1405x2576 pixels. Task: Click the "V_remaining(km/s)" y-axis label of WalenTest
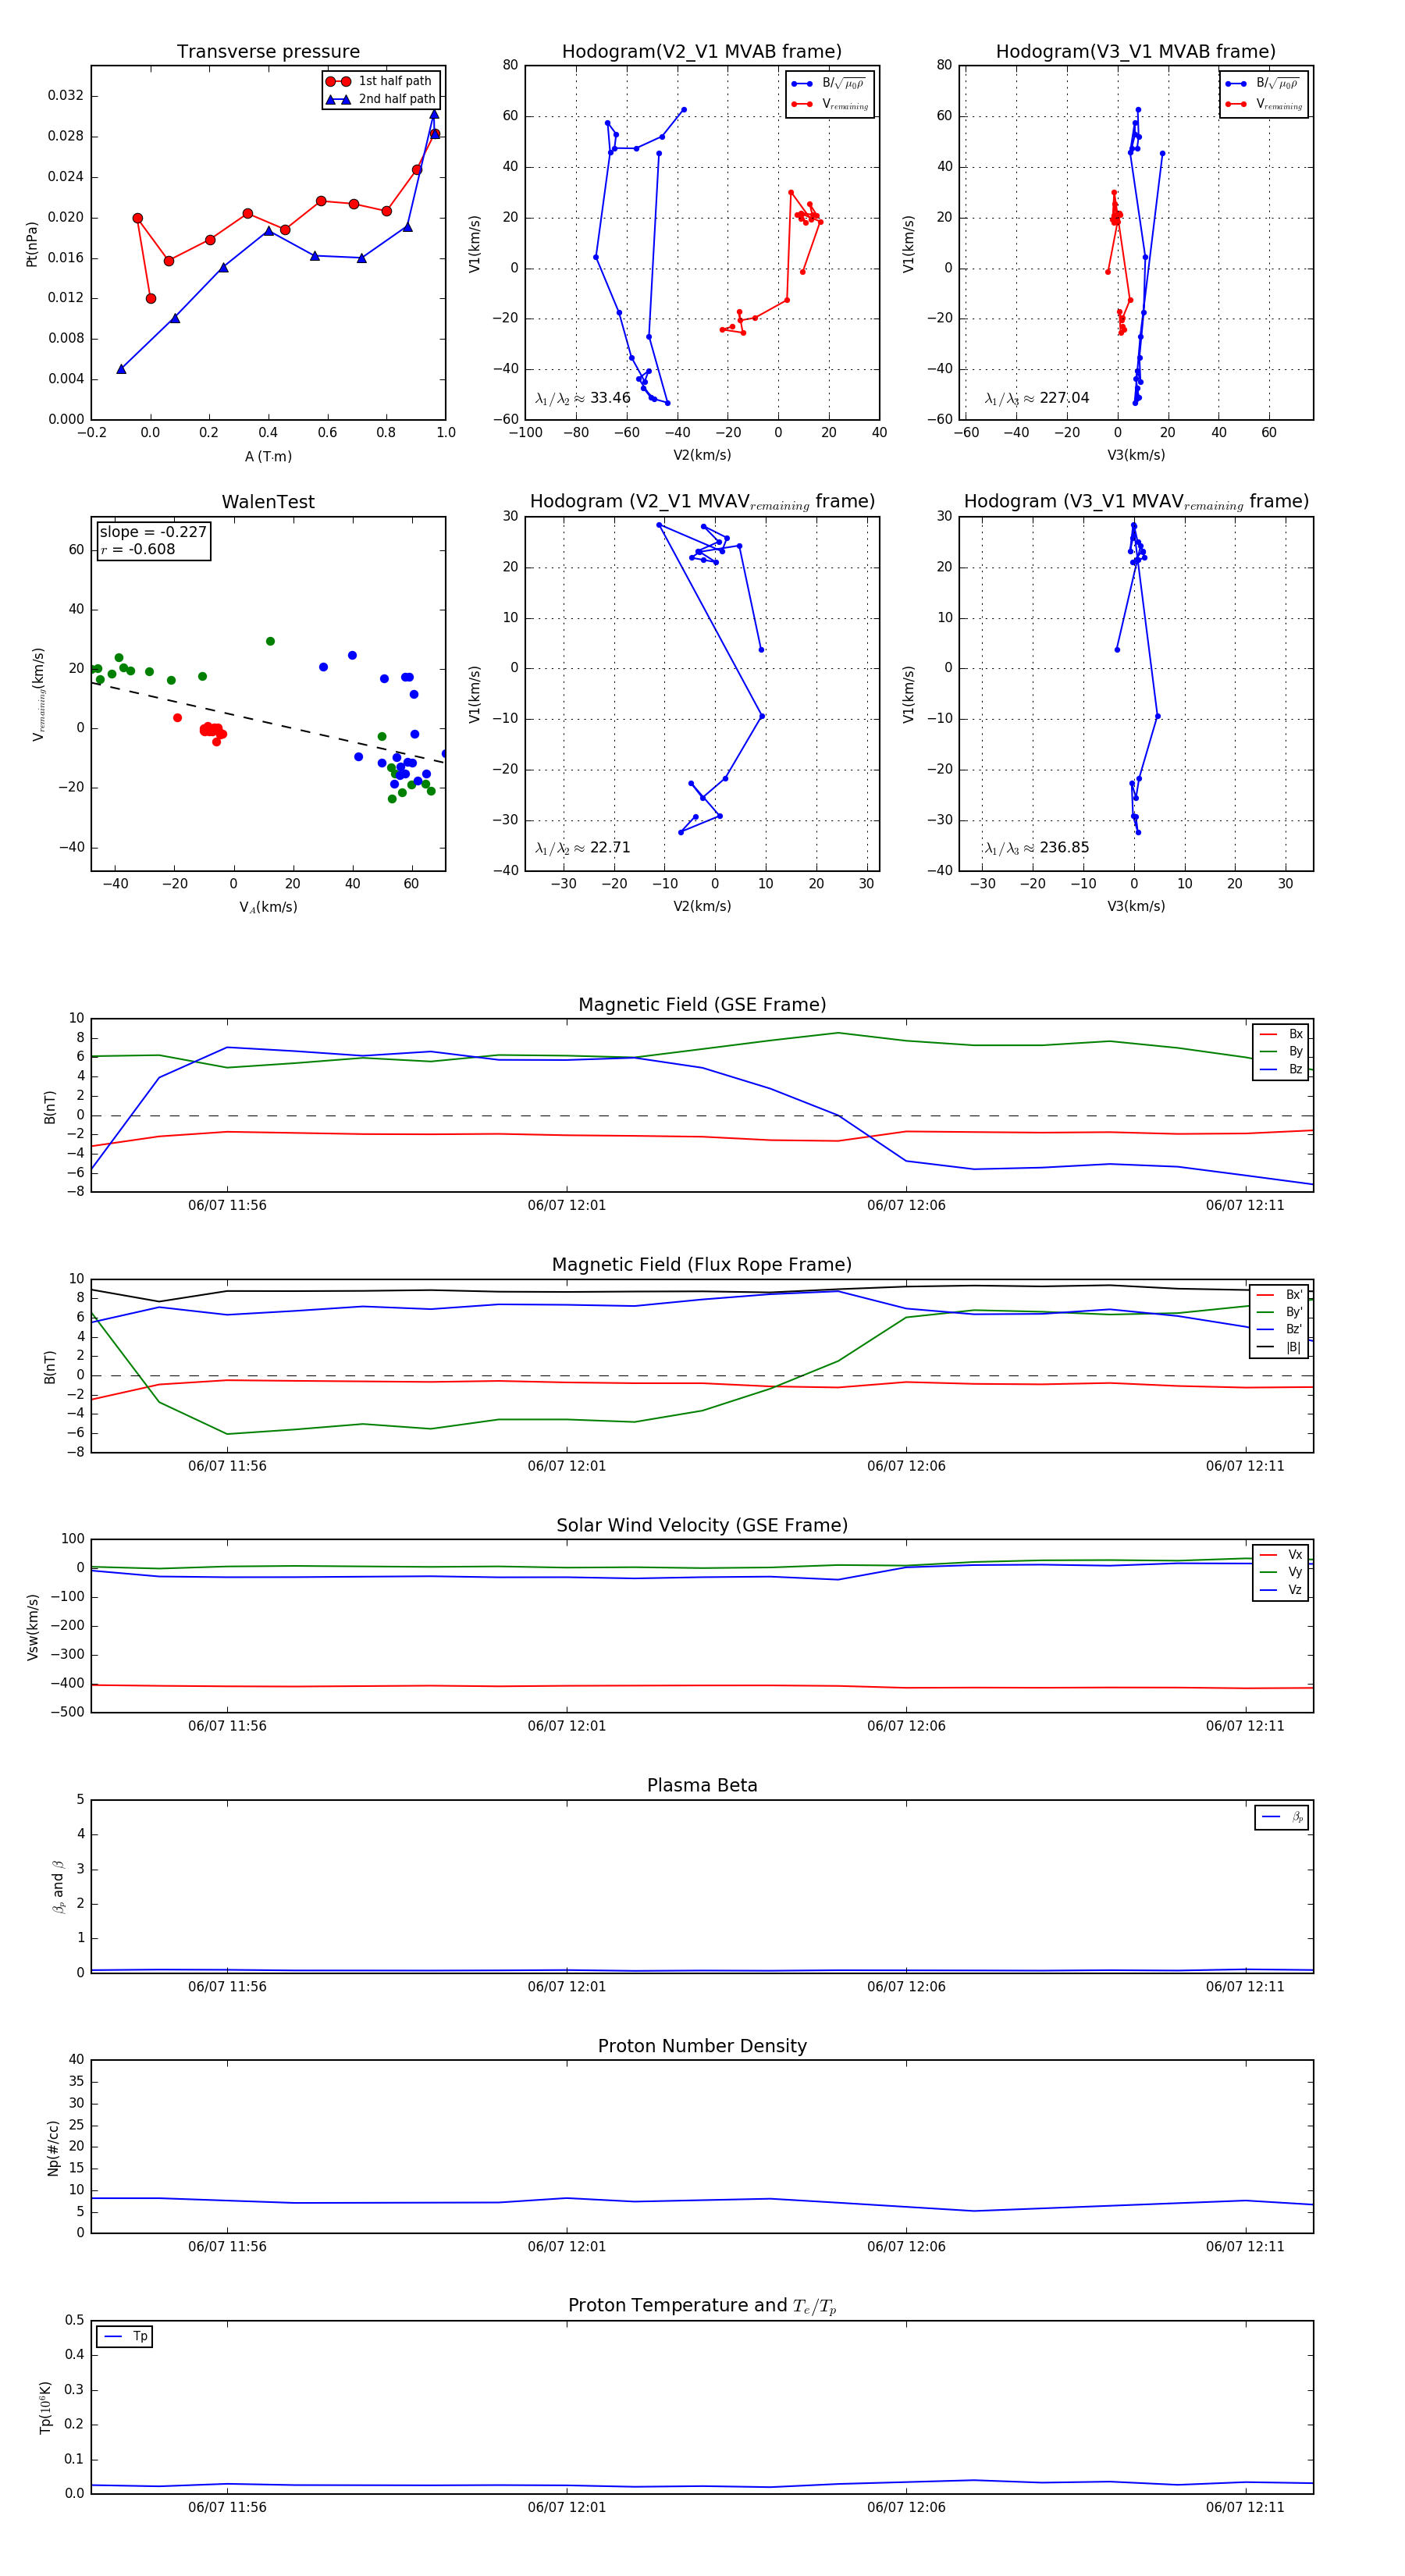click(x=38, y=694)
